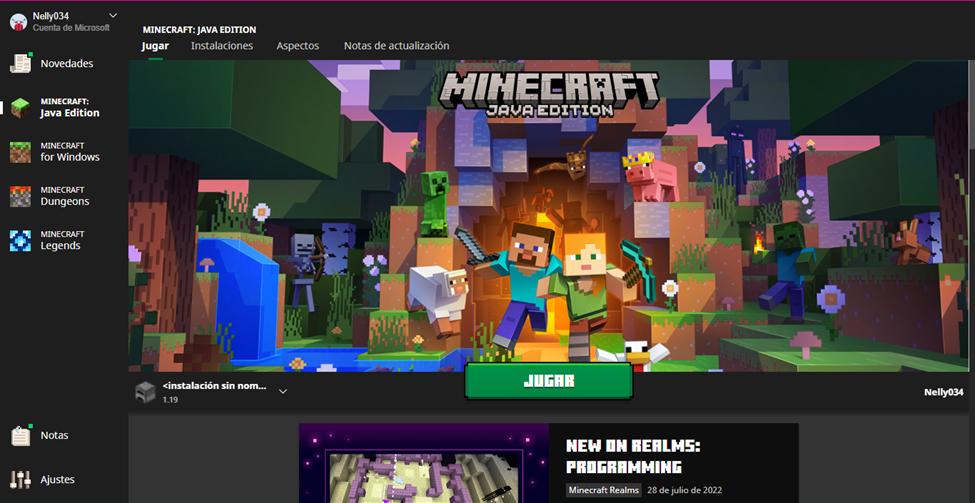
Task: Expand the installation version selector chevron
Action: [283, 391]
